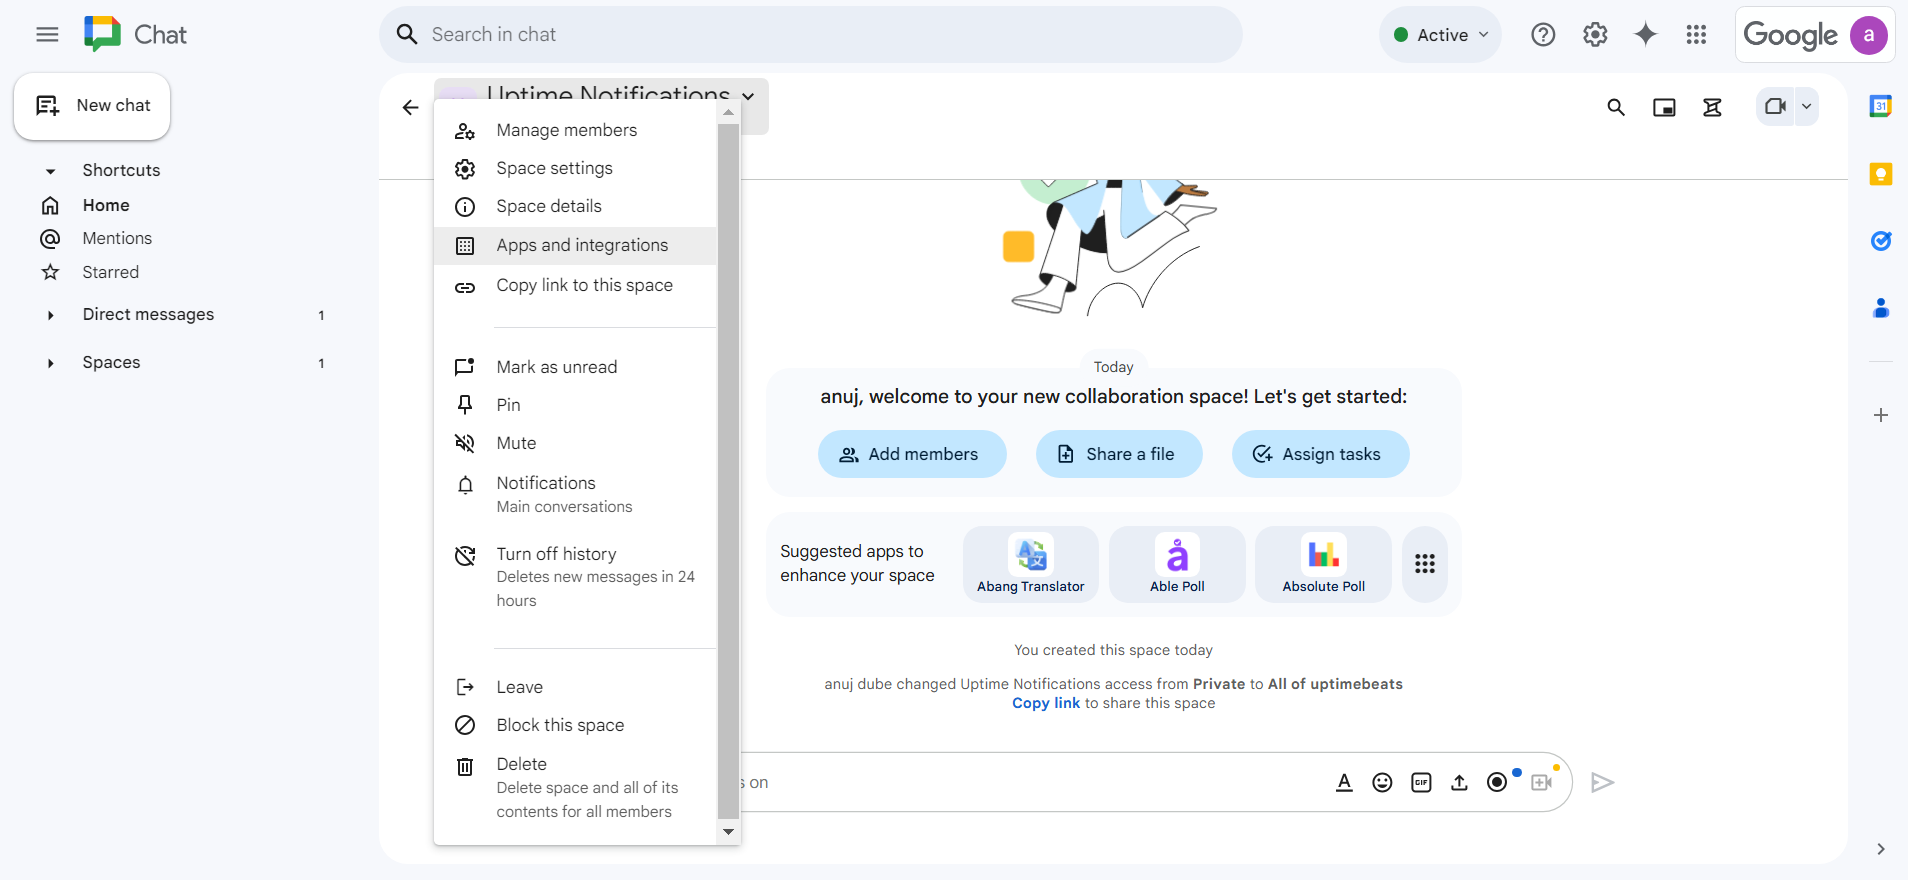Open Space settings
Viewport: 1908px width, 880px height.
tap(575, 168)
